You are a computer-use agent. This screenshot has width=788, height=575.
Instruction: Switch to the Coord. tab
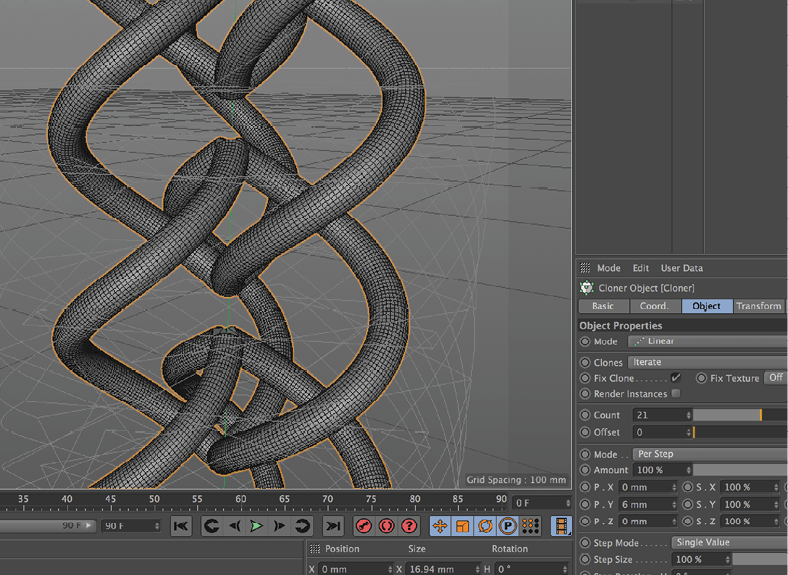pyautogui.click(x=654, y=306)
